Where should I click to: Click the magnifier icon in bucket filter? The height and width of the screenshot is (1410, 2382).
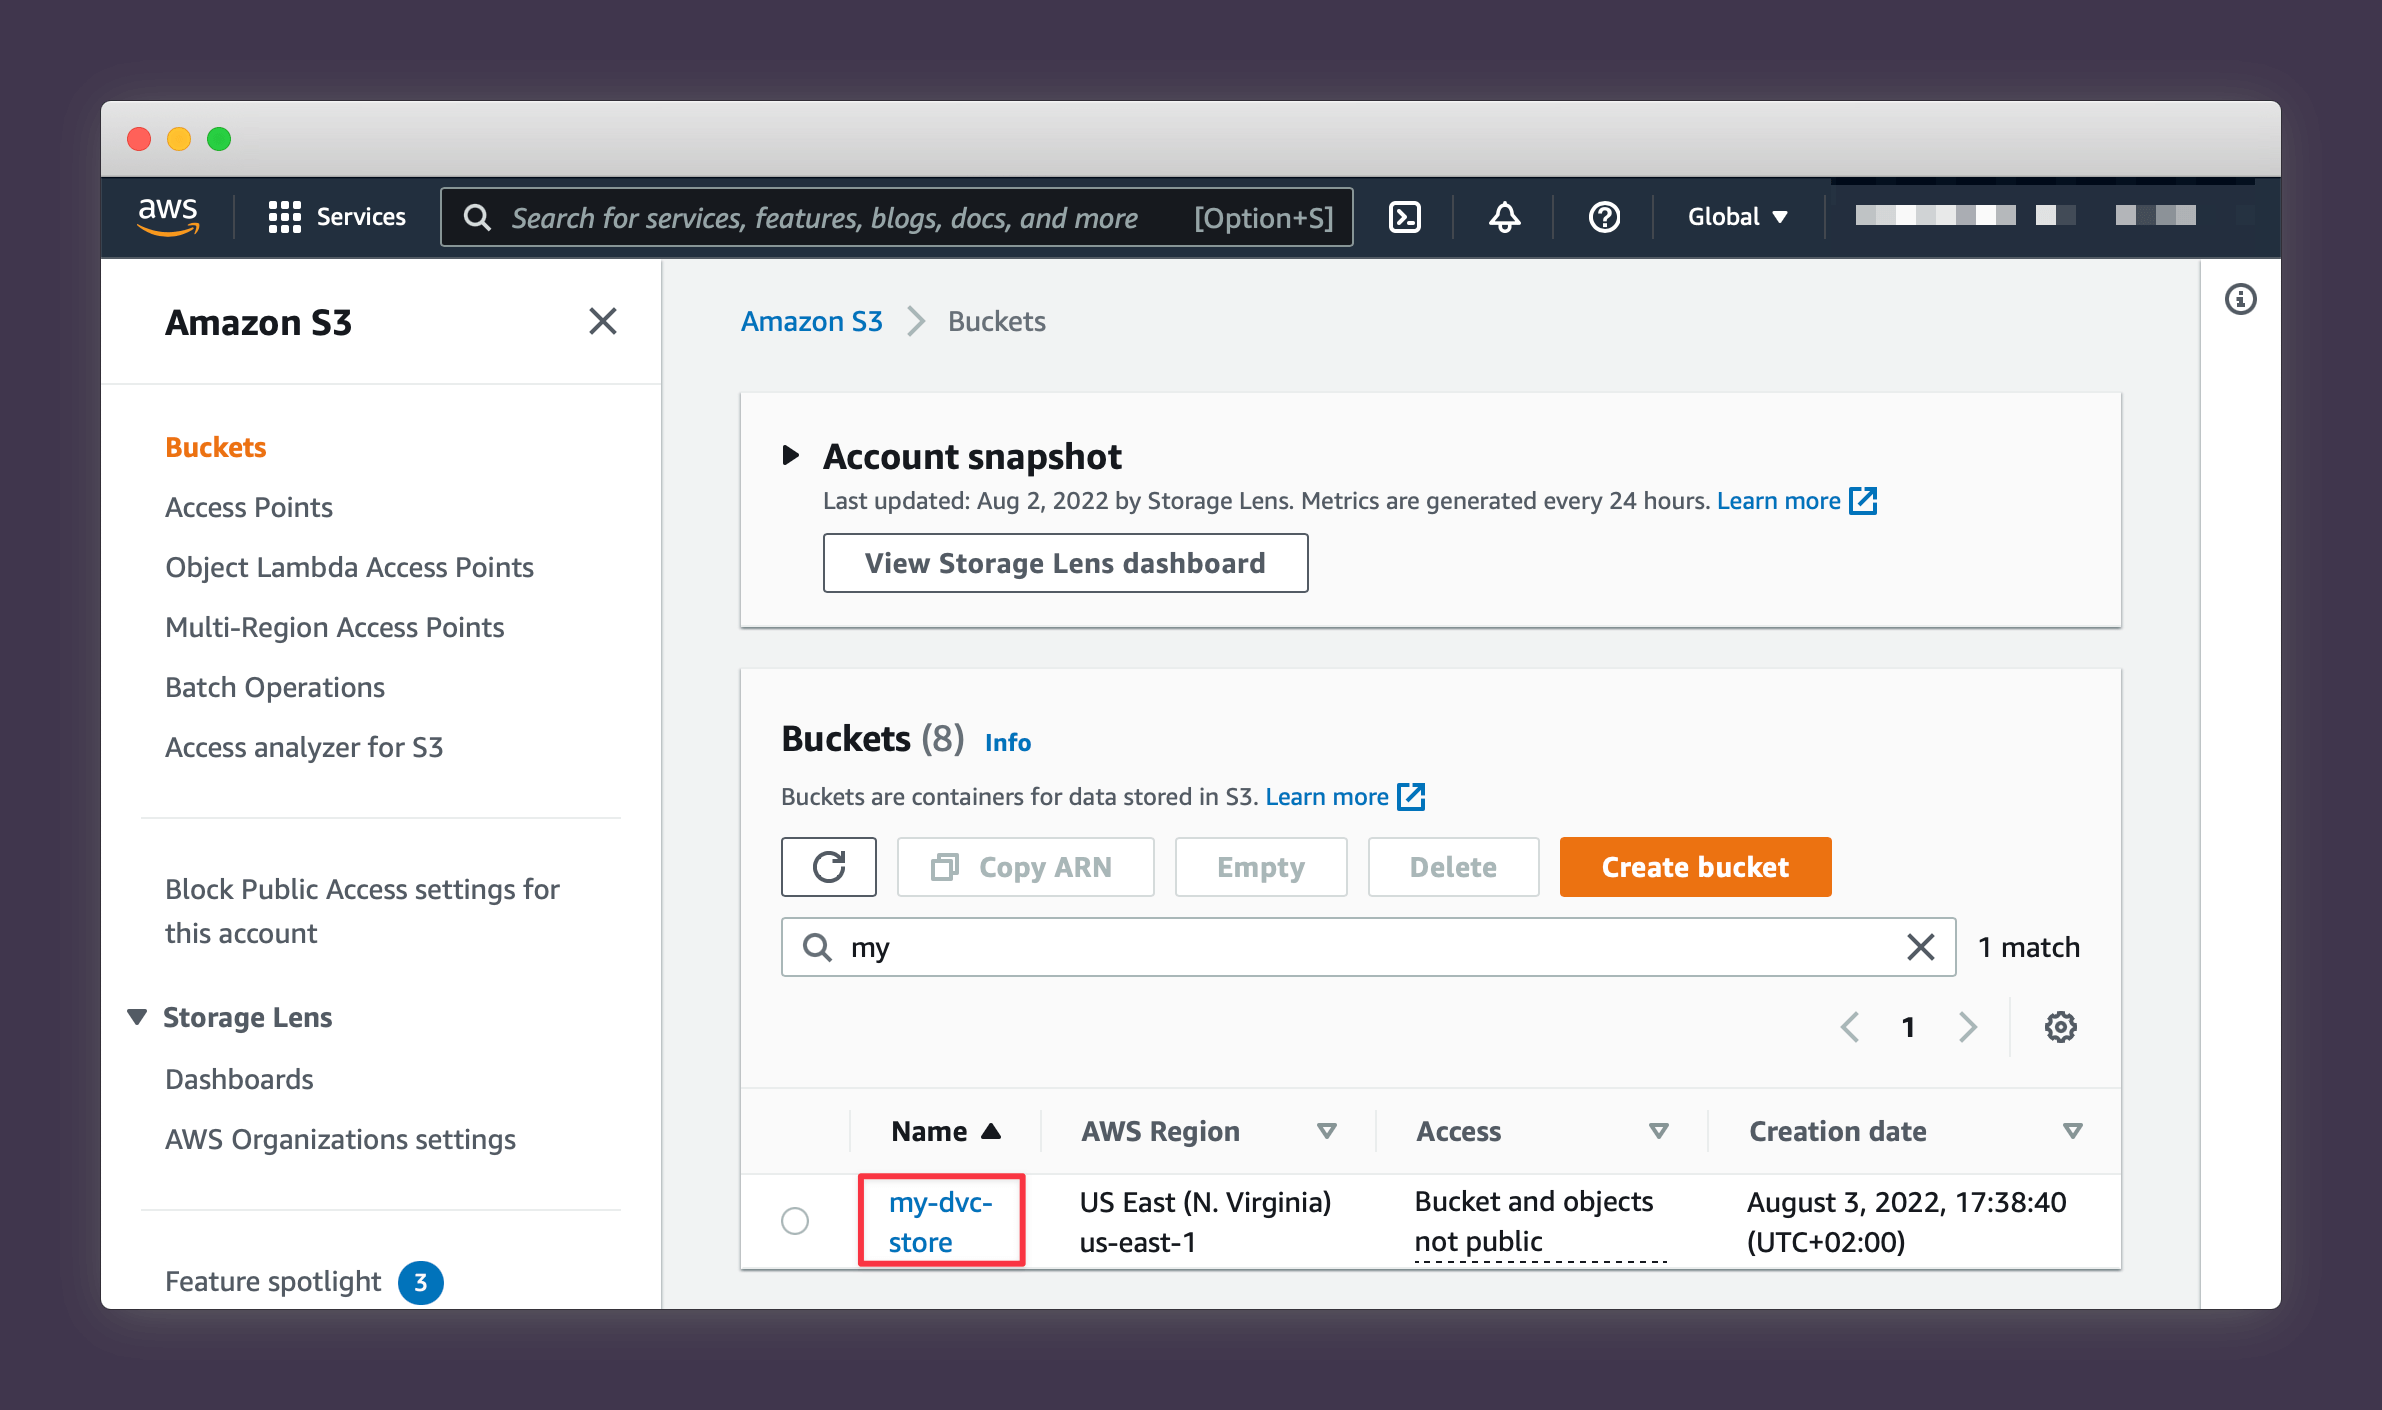tap(817, 947)
